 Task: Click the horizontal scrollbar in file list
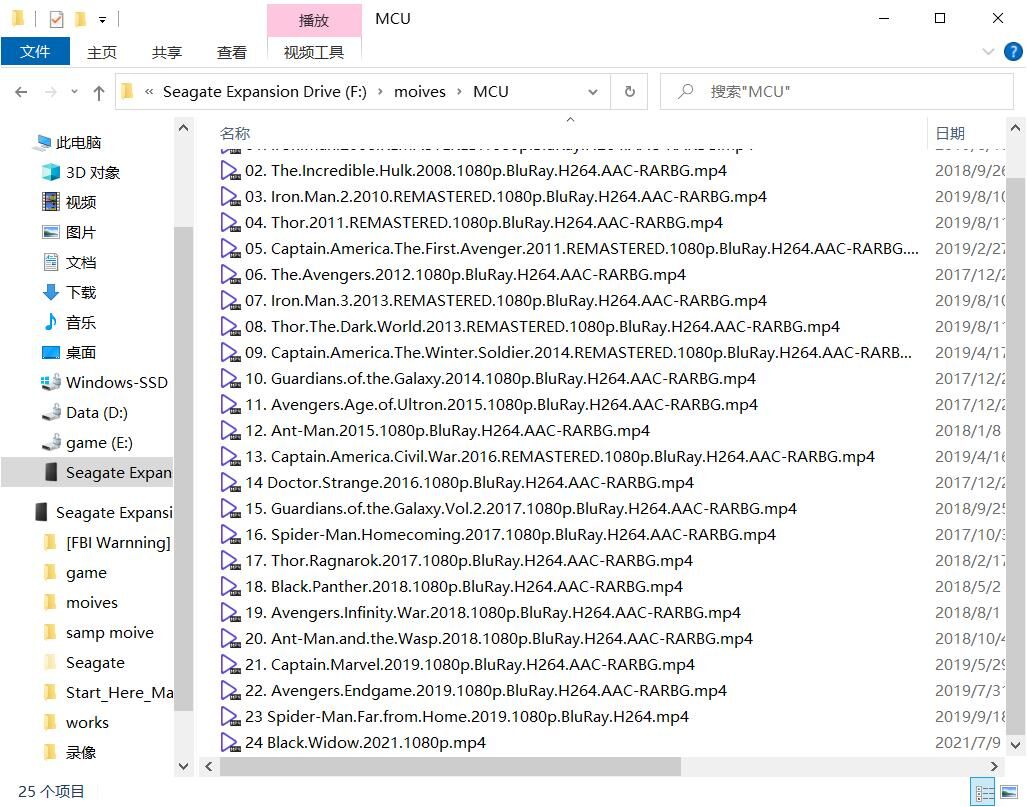[450, 767]
